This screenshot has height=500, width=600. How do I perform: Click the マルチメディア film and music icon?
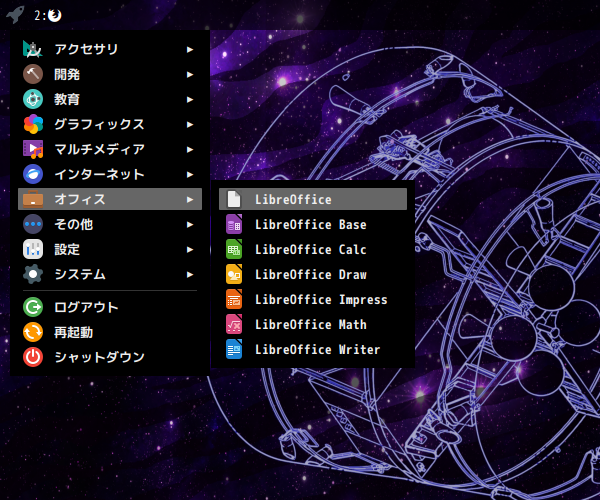[33, 149]
